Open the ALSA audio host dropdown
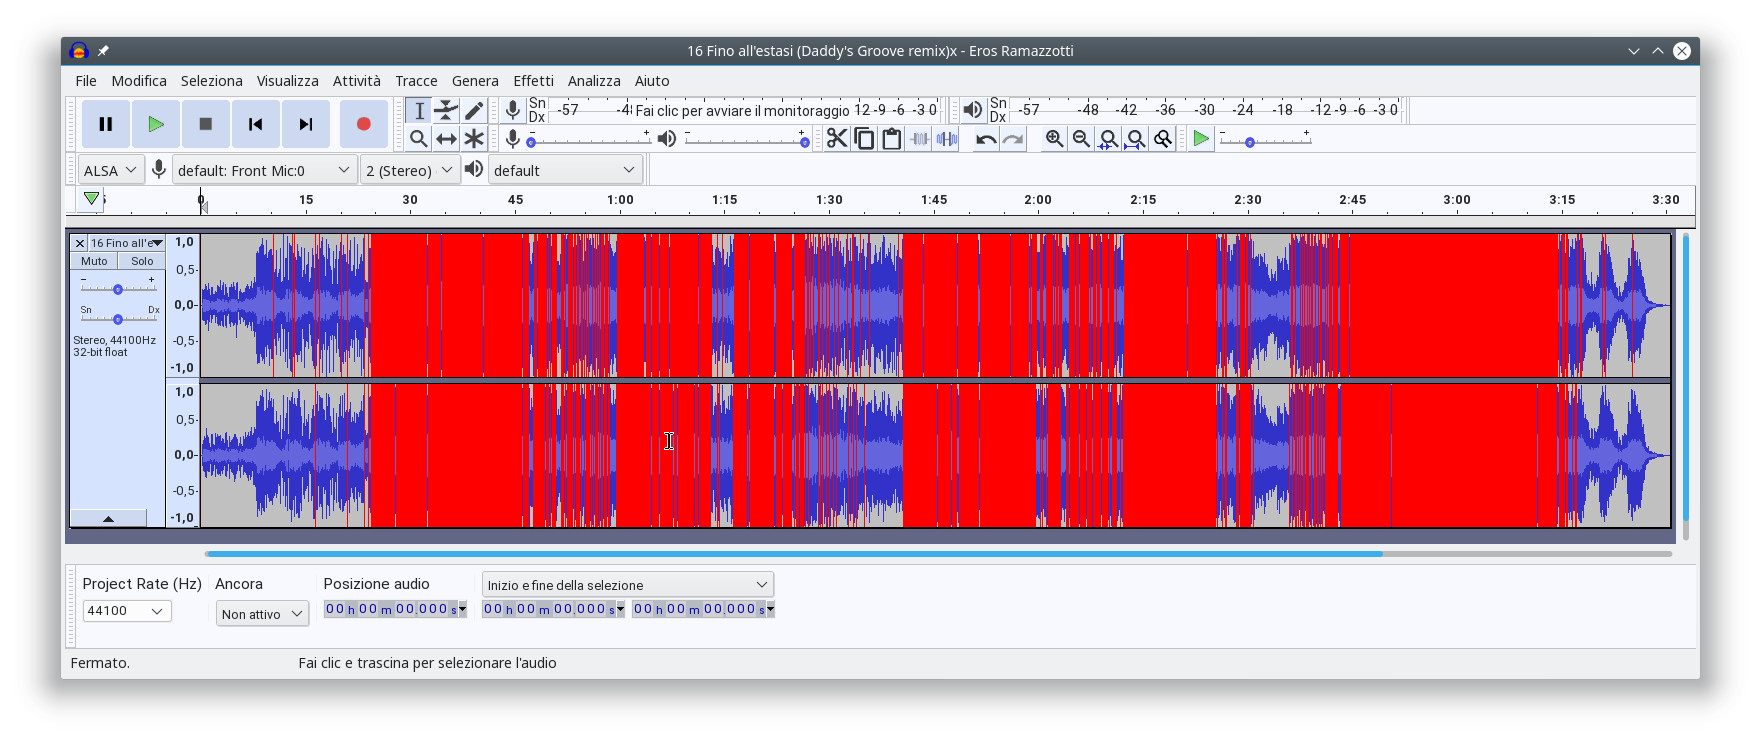The height and width of the screenshot is (740, 1761). pos(111,170)
